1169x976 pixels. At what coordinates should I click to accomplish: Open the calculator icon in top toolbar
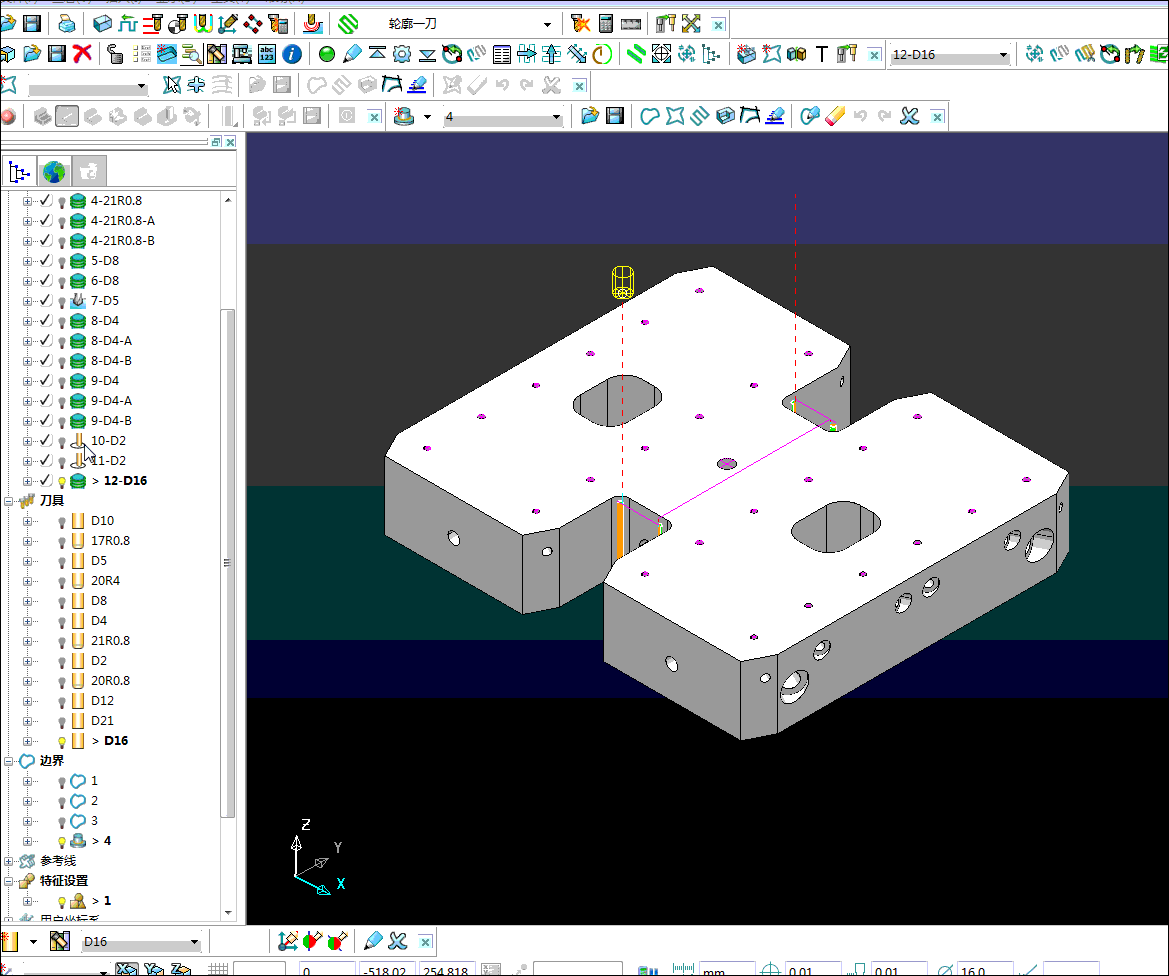pyautogui.click(x=605, y=24)
